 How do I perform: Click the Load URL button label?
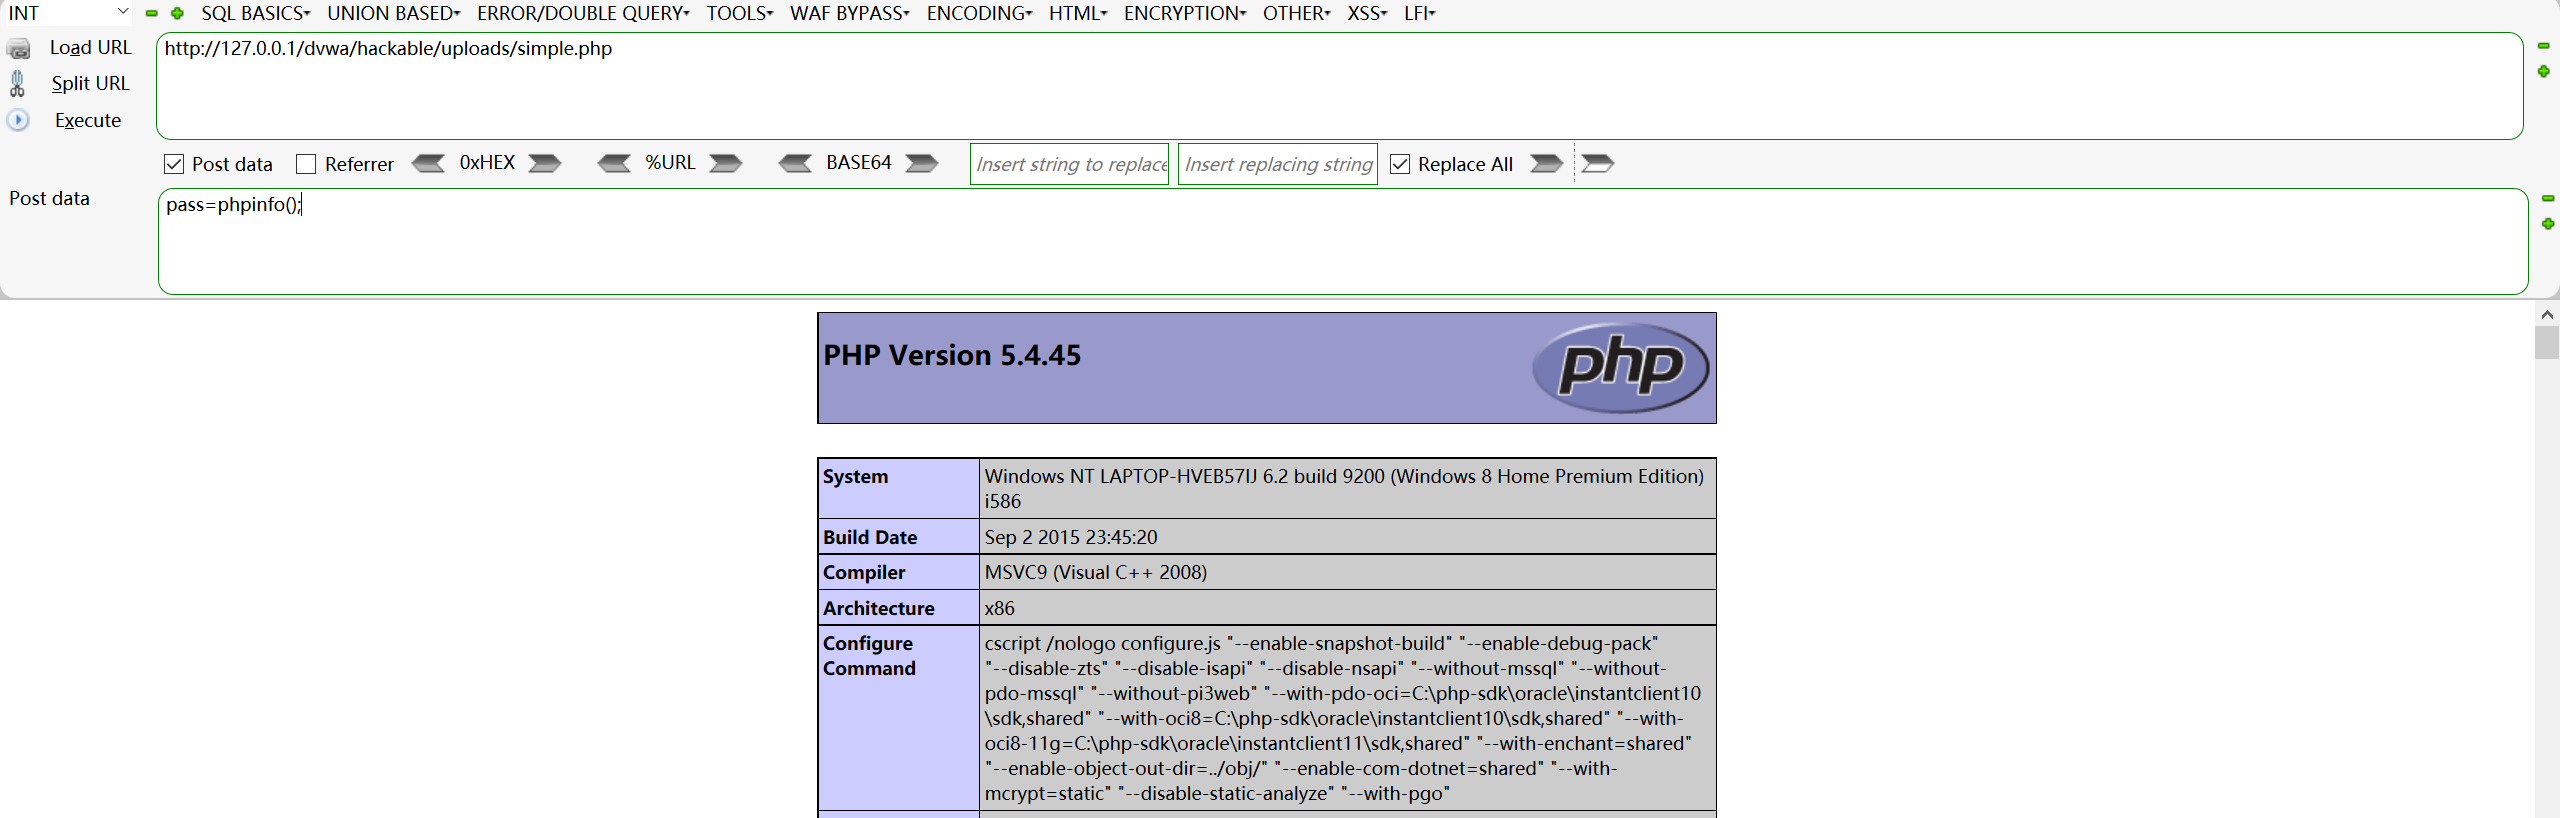tap(90, 48)
